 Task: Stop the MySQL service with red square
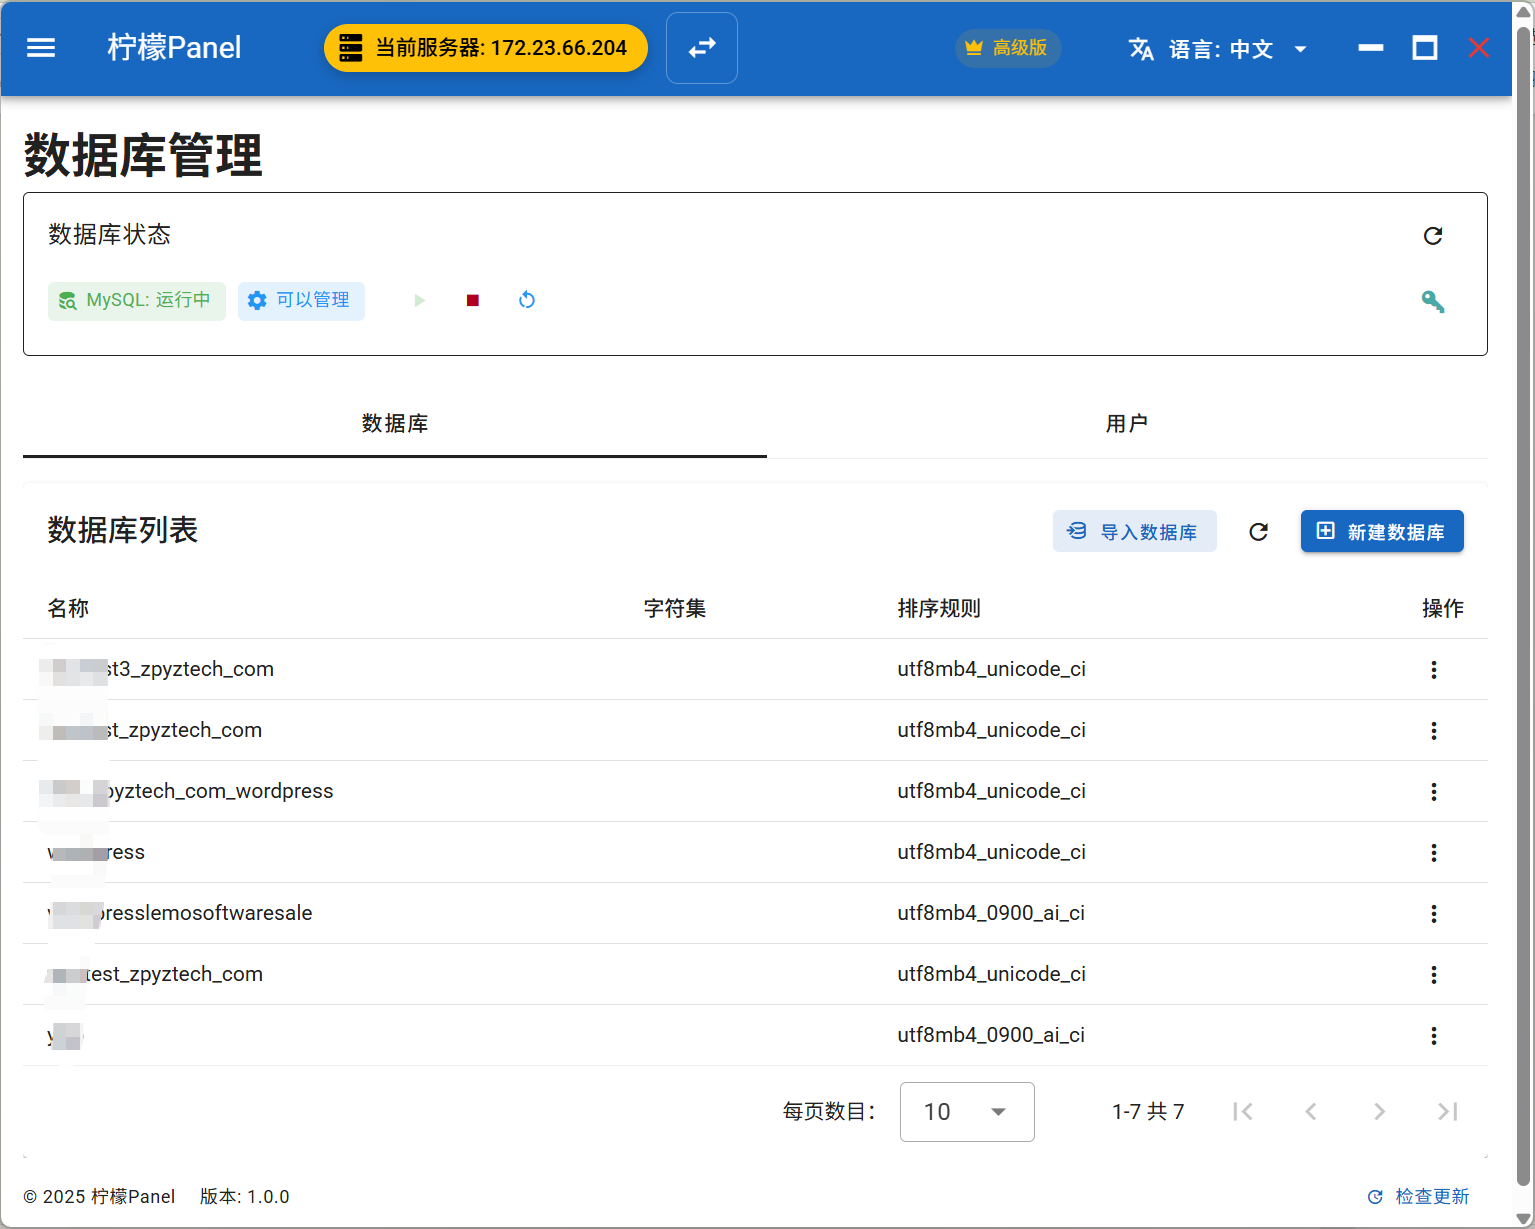(x=473, y=300)
